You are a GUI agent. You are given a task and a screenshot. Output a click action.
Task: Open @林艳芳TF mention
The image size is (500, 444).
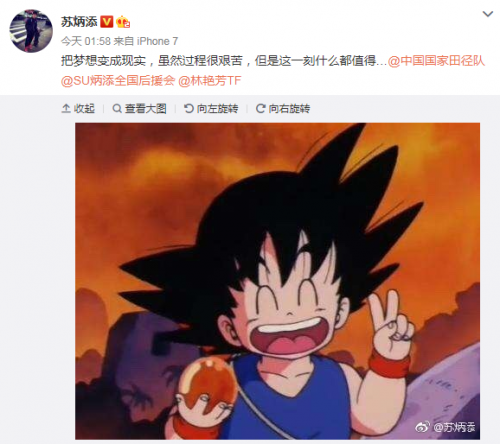point(210,81)
